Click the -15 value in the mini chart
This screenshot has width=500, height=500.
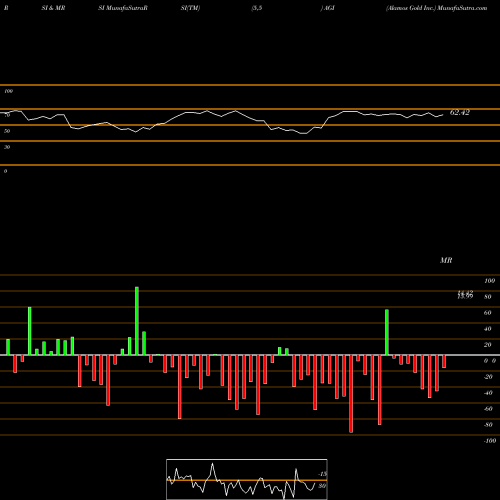[322, 474]
